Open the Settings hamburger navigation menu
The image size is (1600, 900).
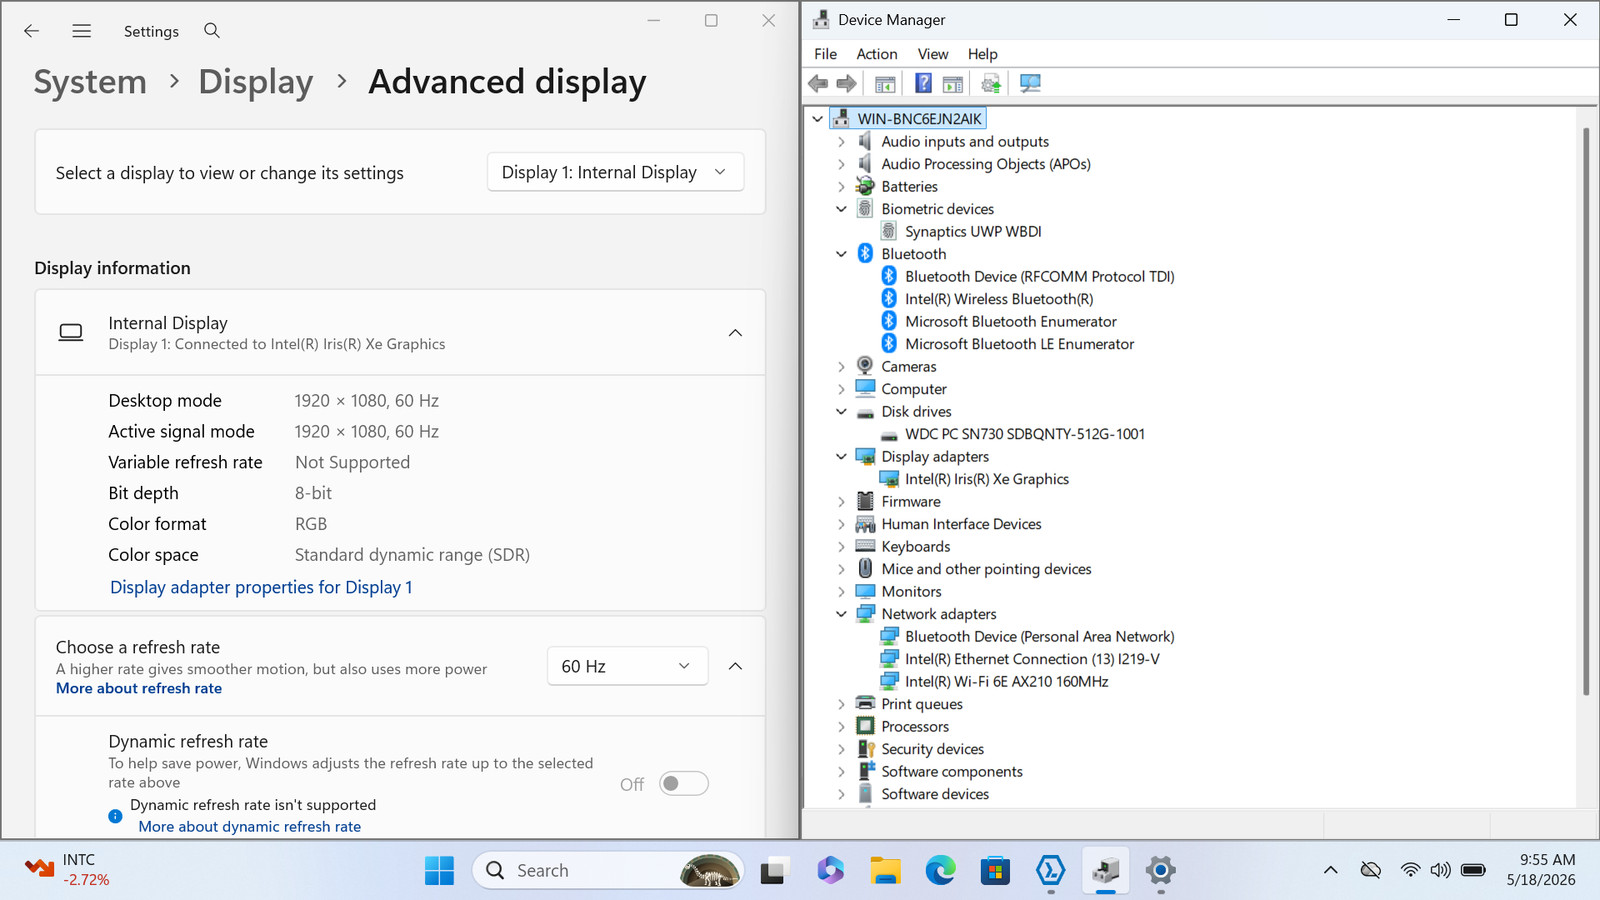82,31
